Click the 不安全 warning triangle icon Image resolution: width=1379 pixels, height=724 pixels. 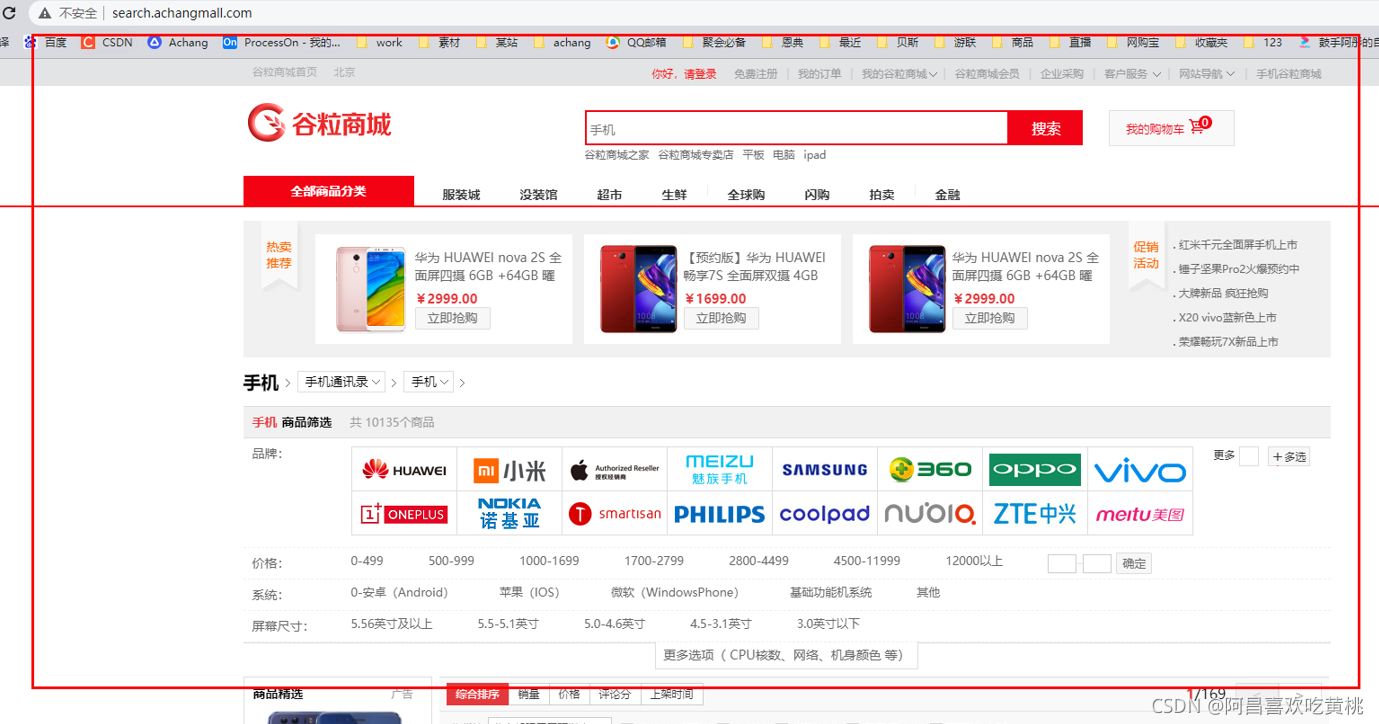point(44,13)
